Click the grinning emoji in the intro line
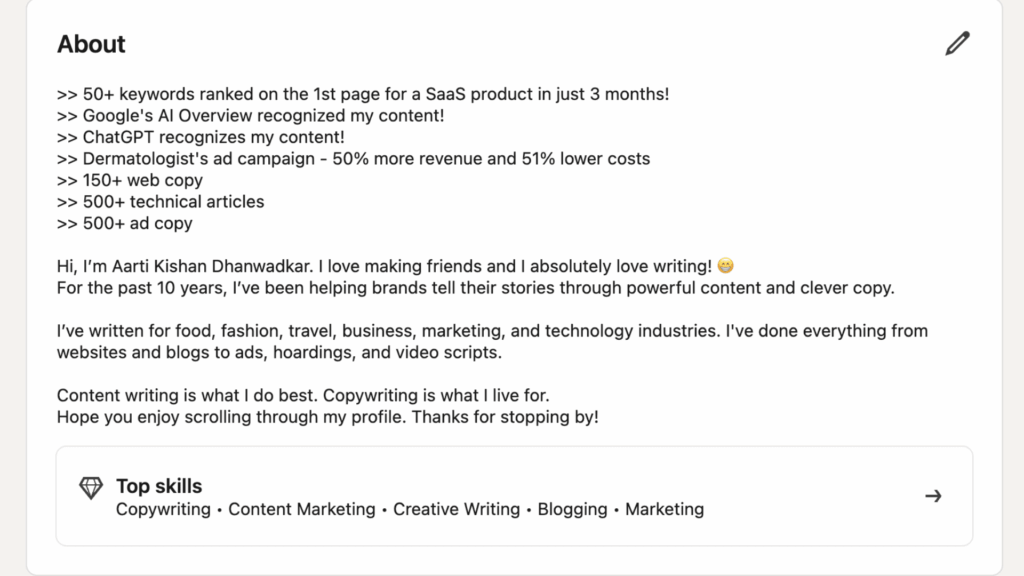 click(723, 265)
